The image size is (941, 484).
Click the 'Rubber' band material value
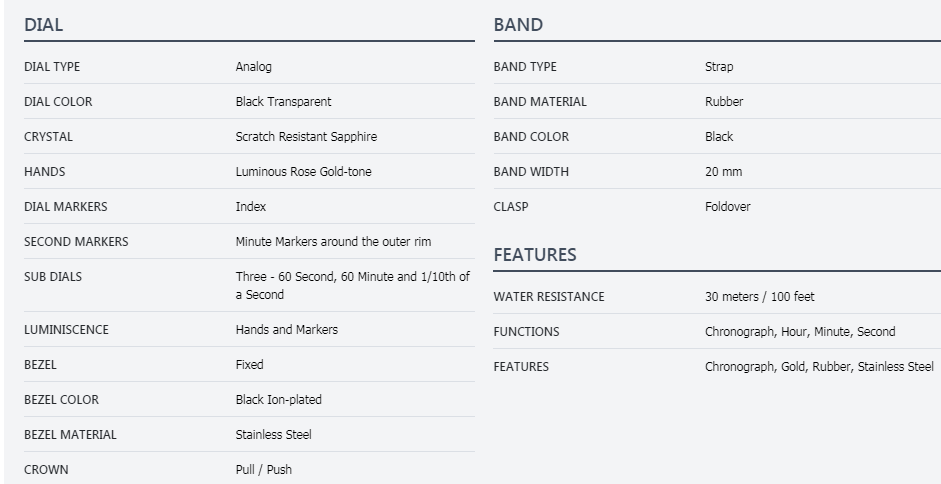pyautogui.click(x=724, y=102)
